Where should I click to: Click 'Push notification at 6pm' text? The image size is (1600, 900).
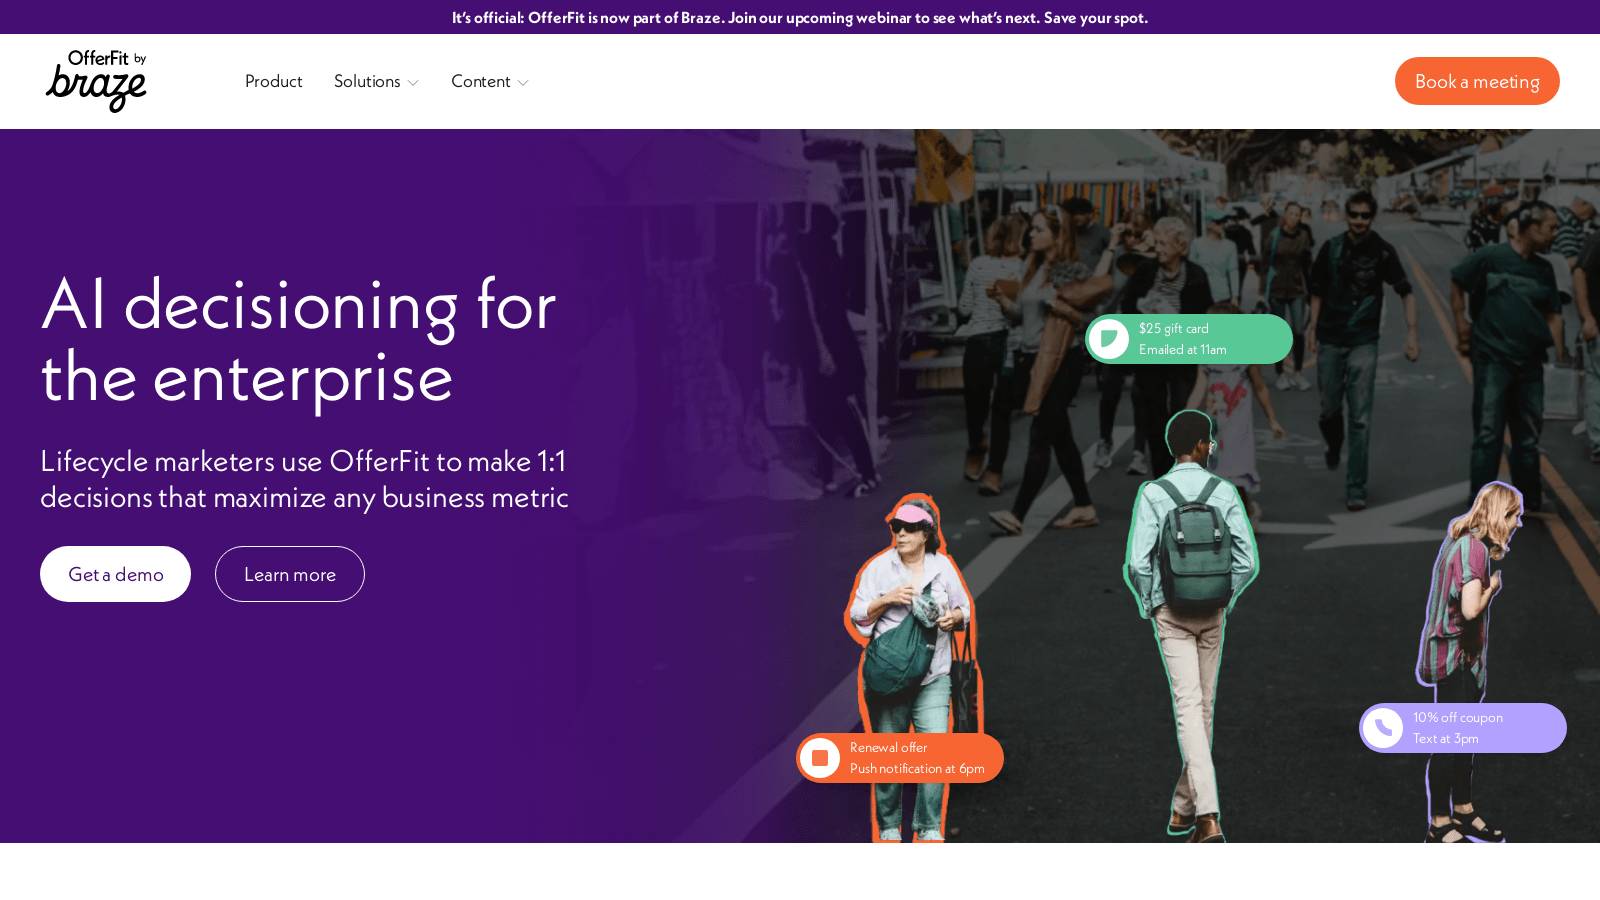point(917,768)
